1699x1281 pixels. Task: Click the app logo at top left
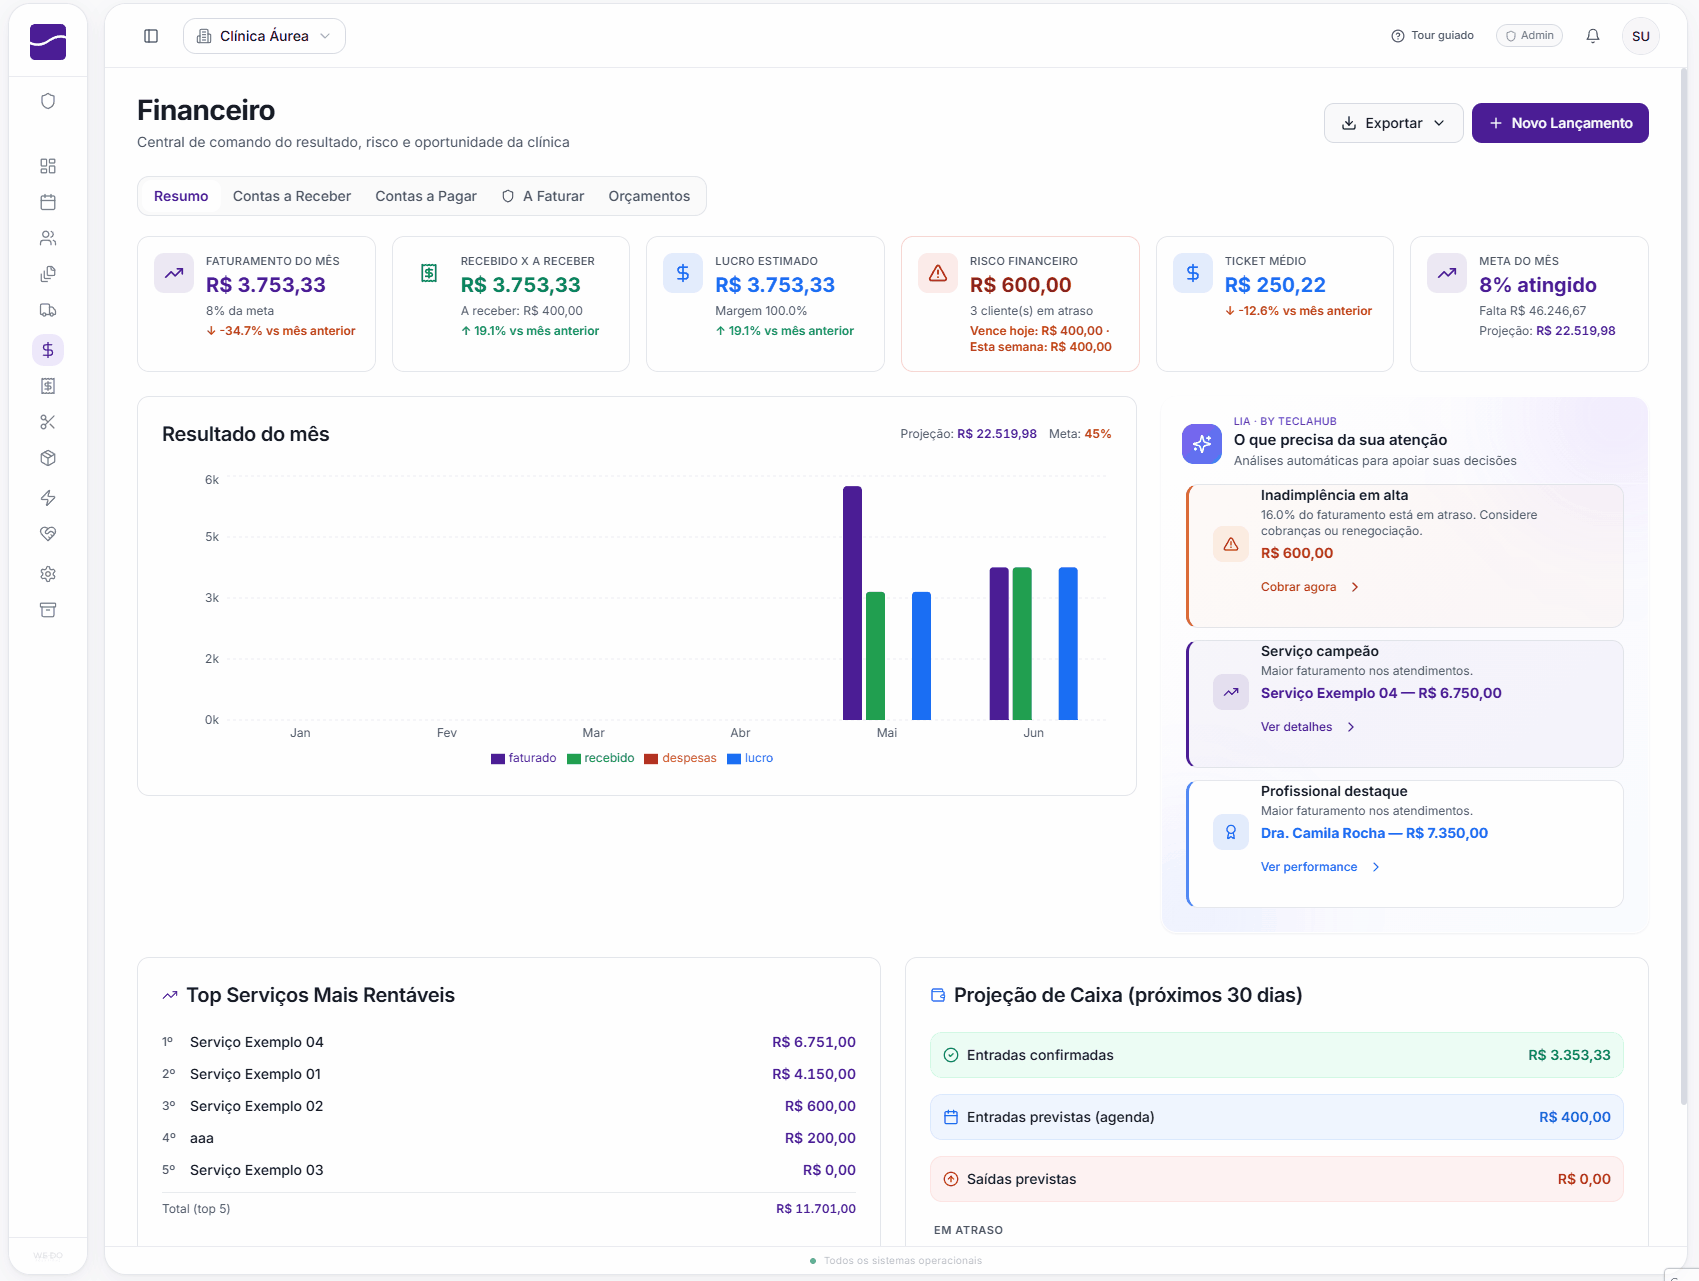tap(48, 42)
